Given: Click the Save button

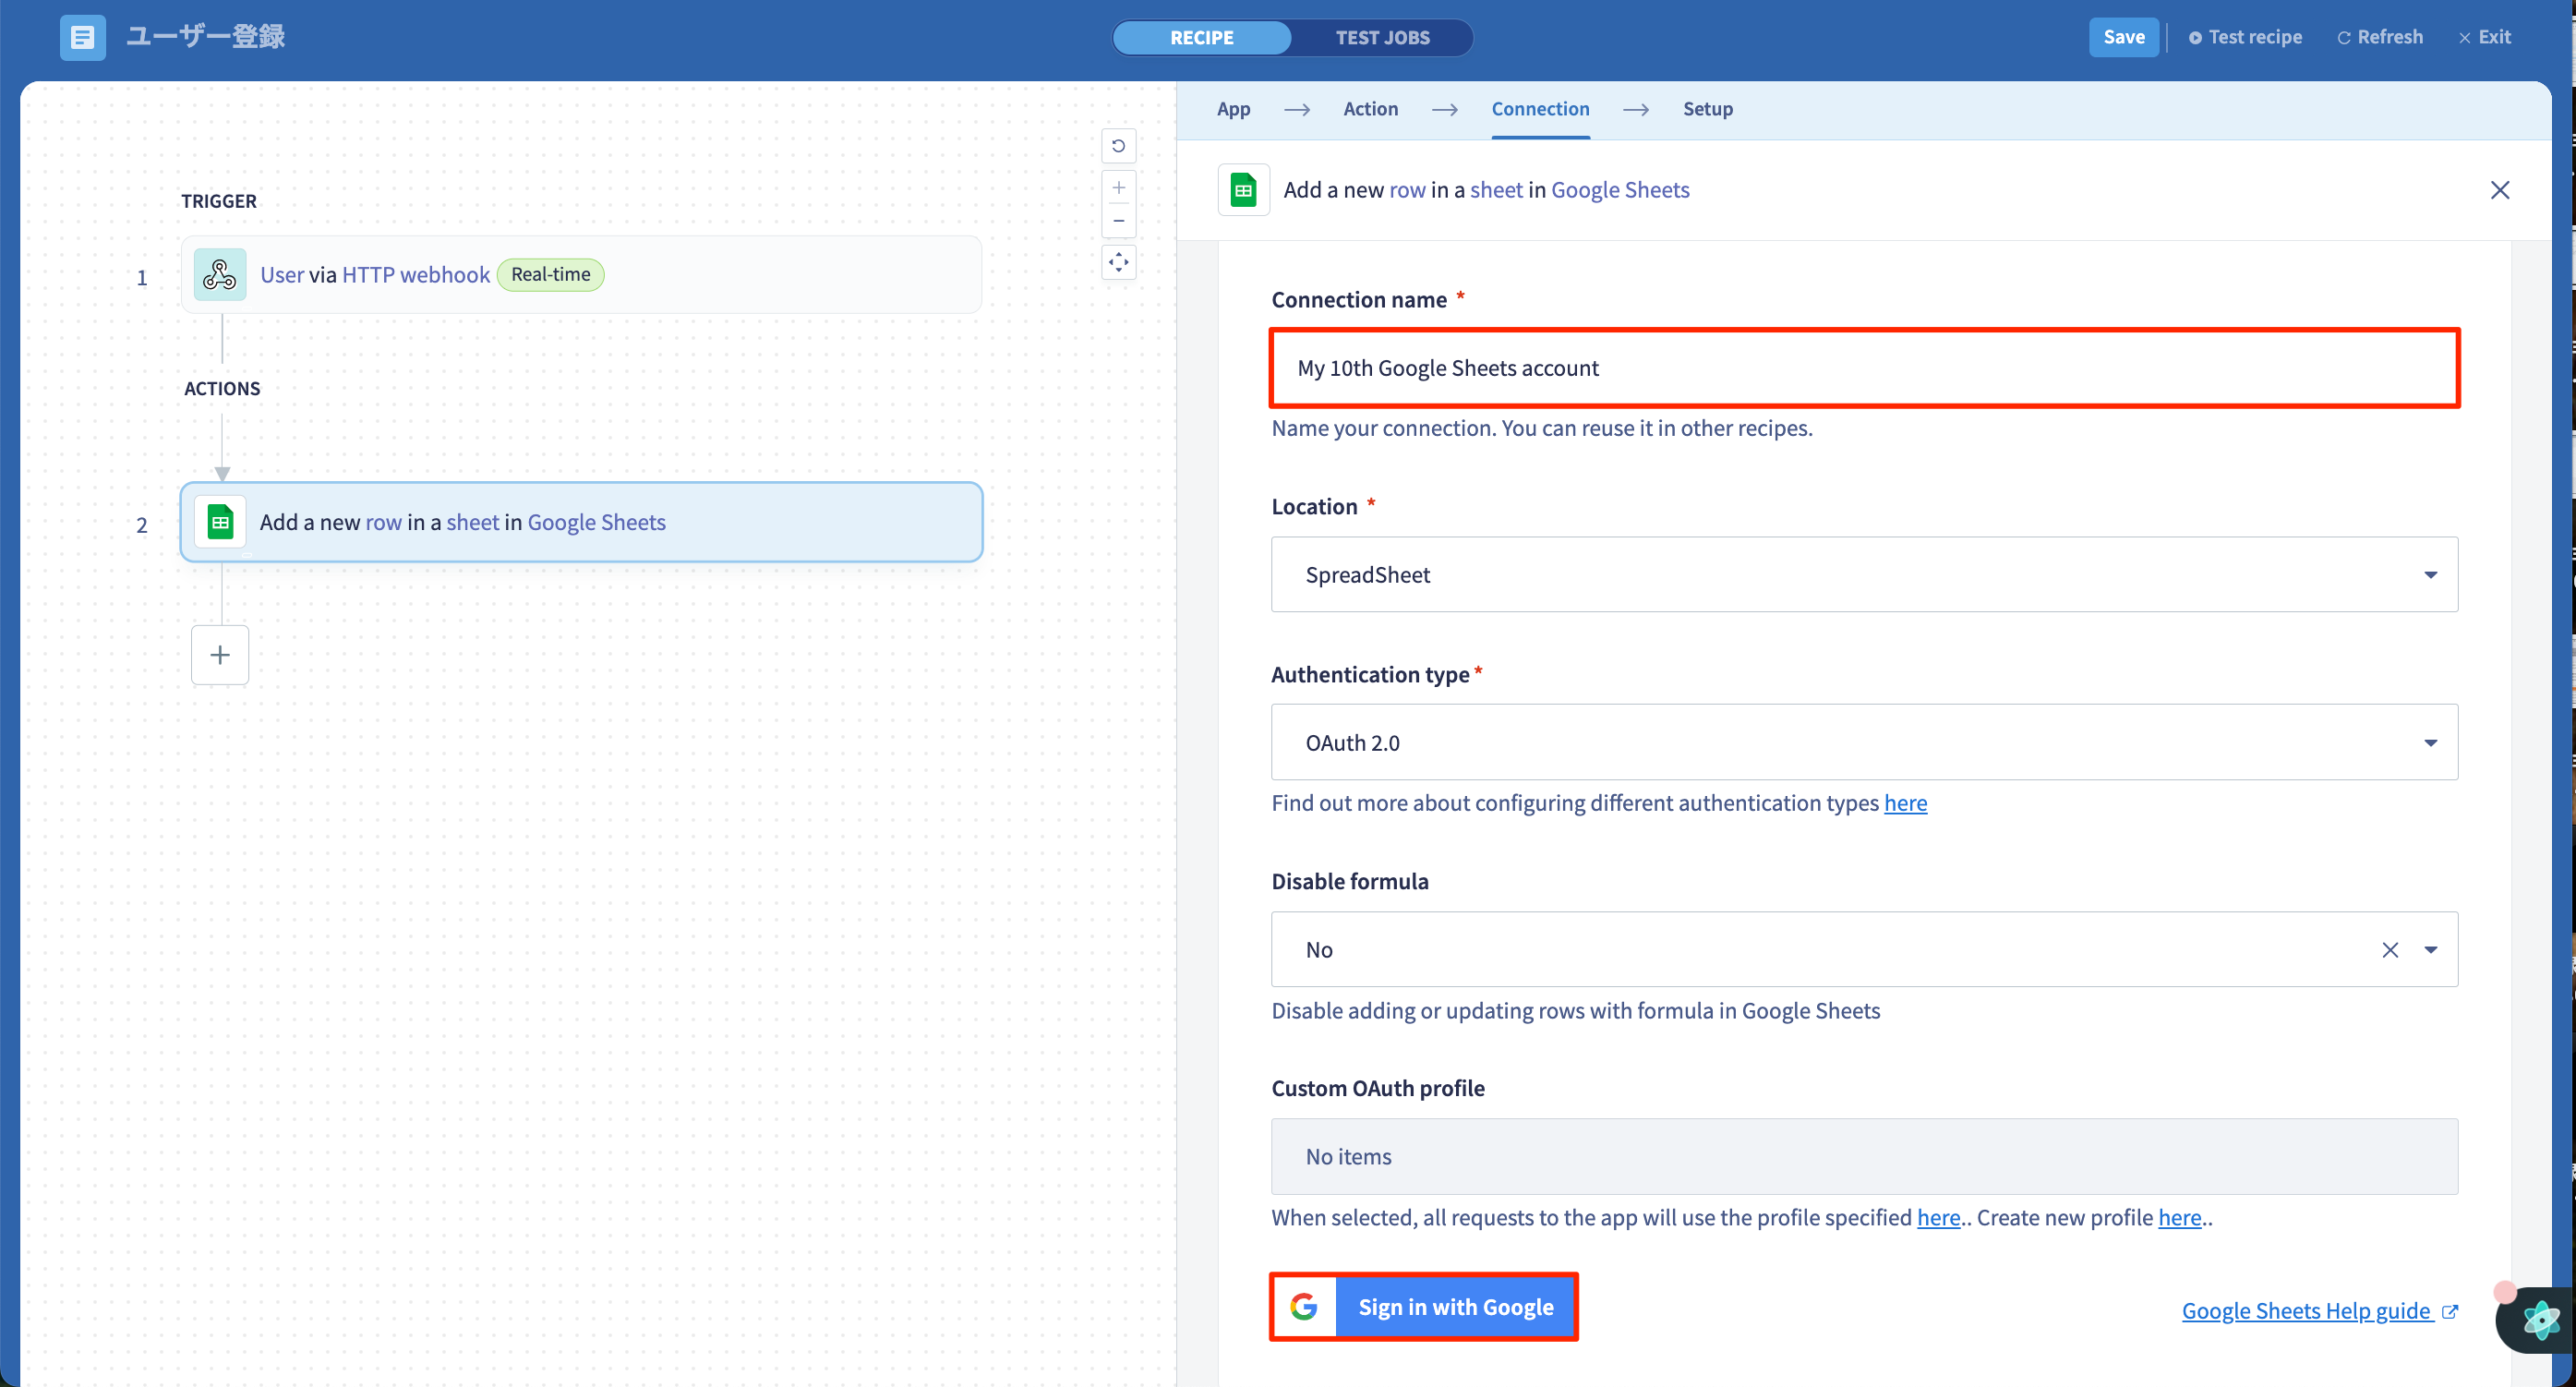Looking at the screenshot, I should point(2122,37).
